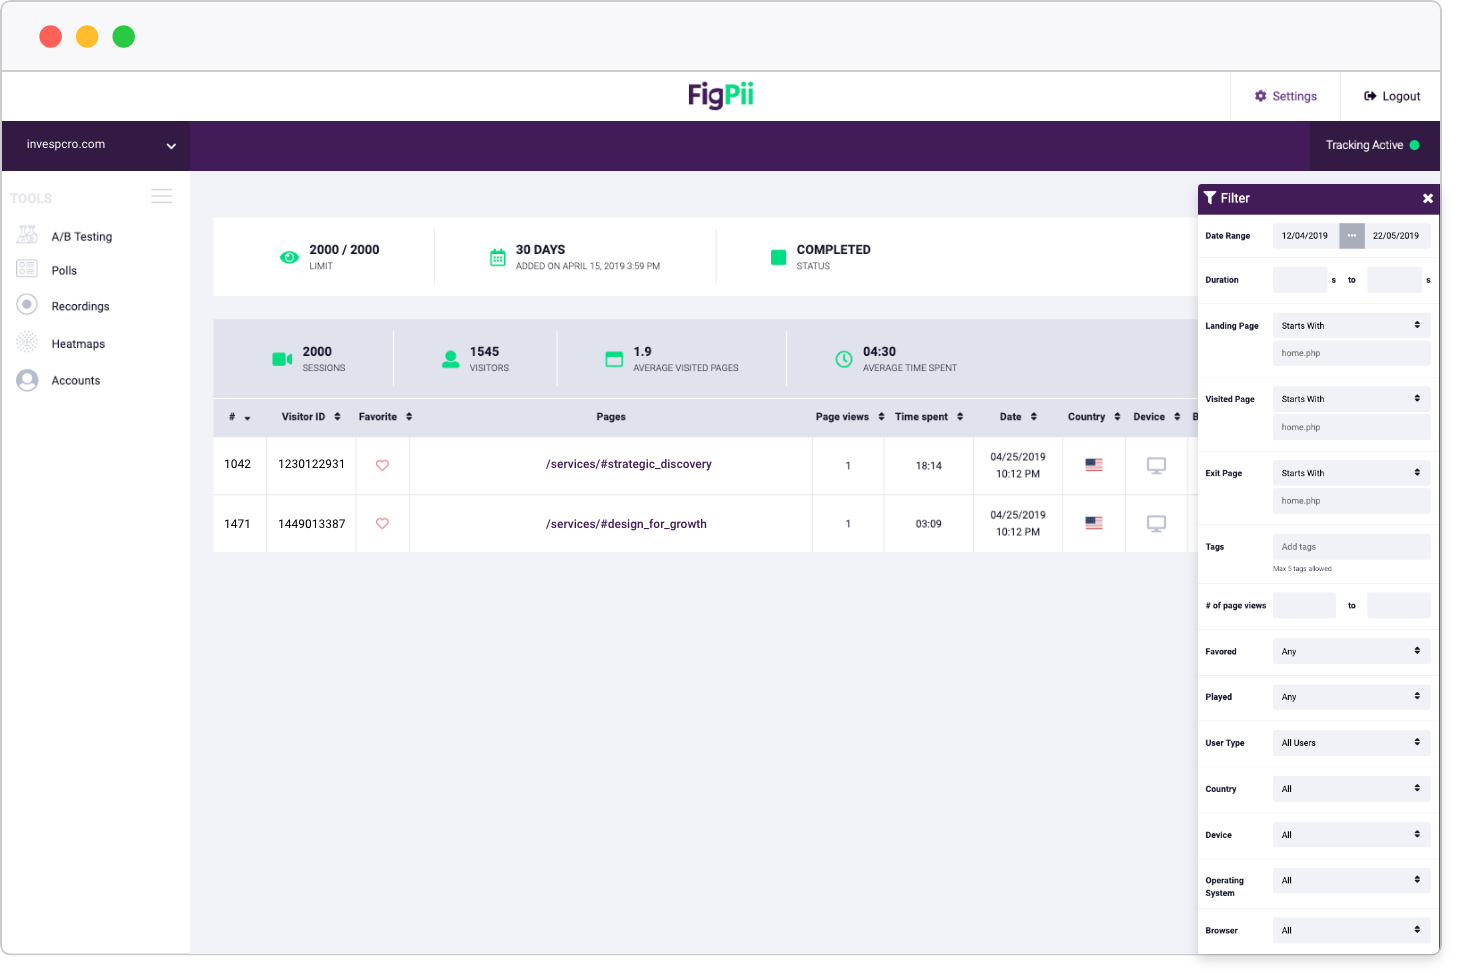Click the Filter funnel icon
This screenshot has height=978, width=1458.
[x=1210, y=198]
